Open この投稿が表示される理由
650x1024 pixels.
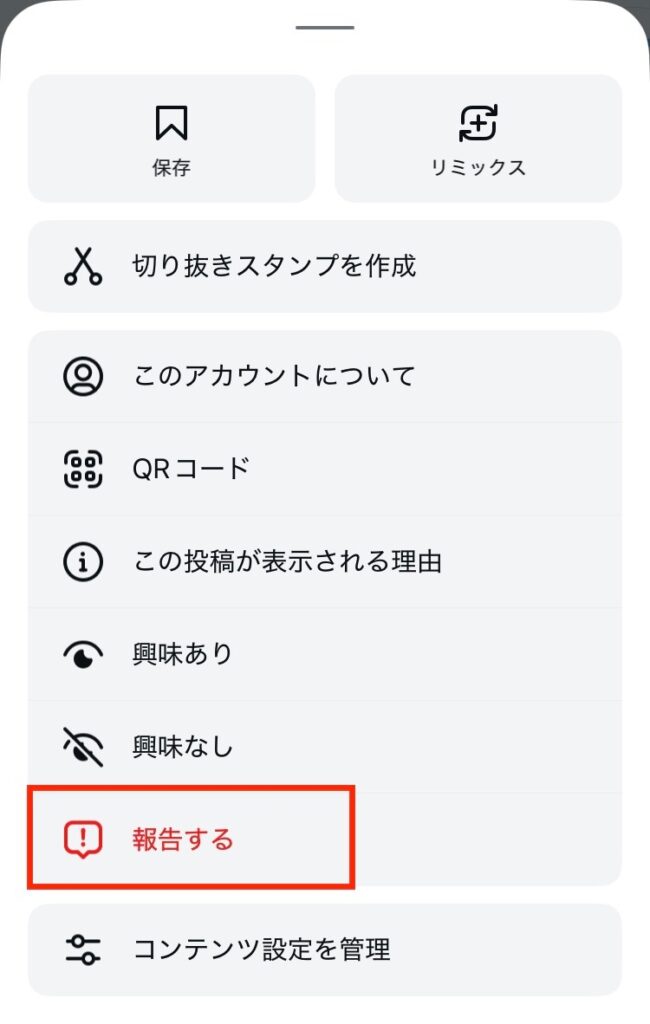click(288, 562)
